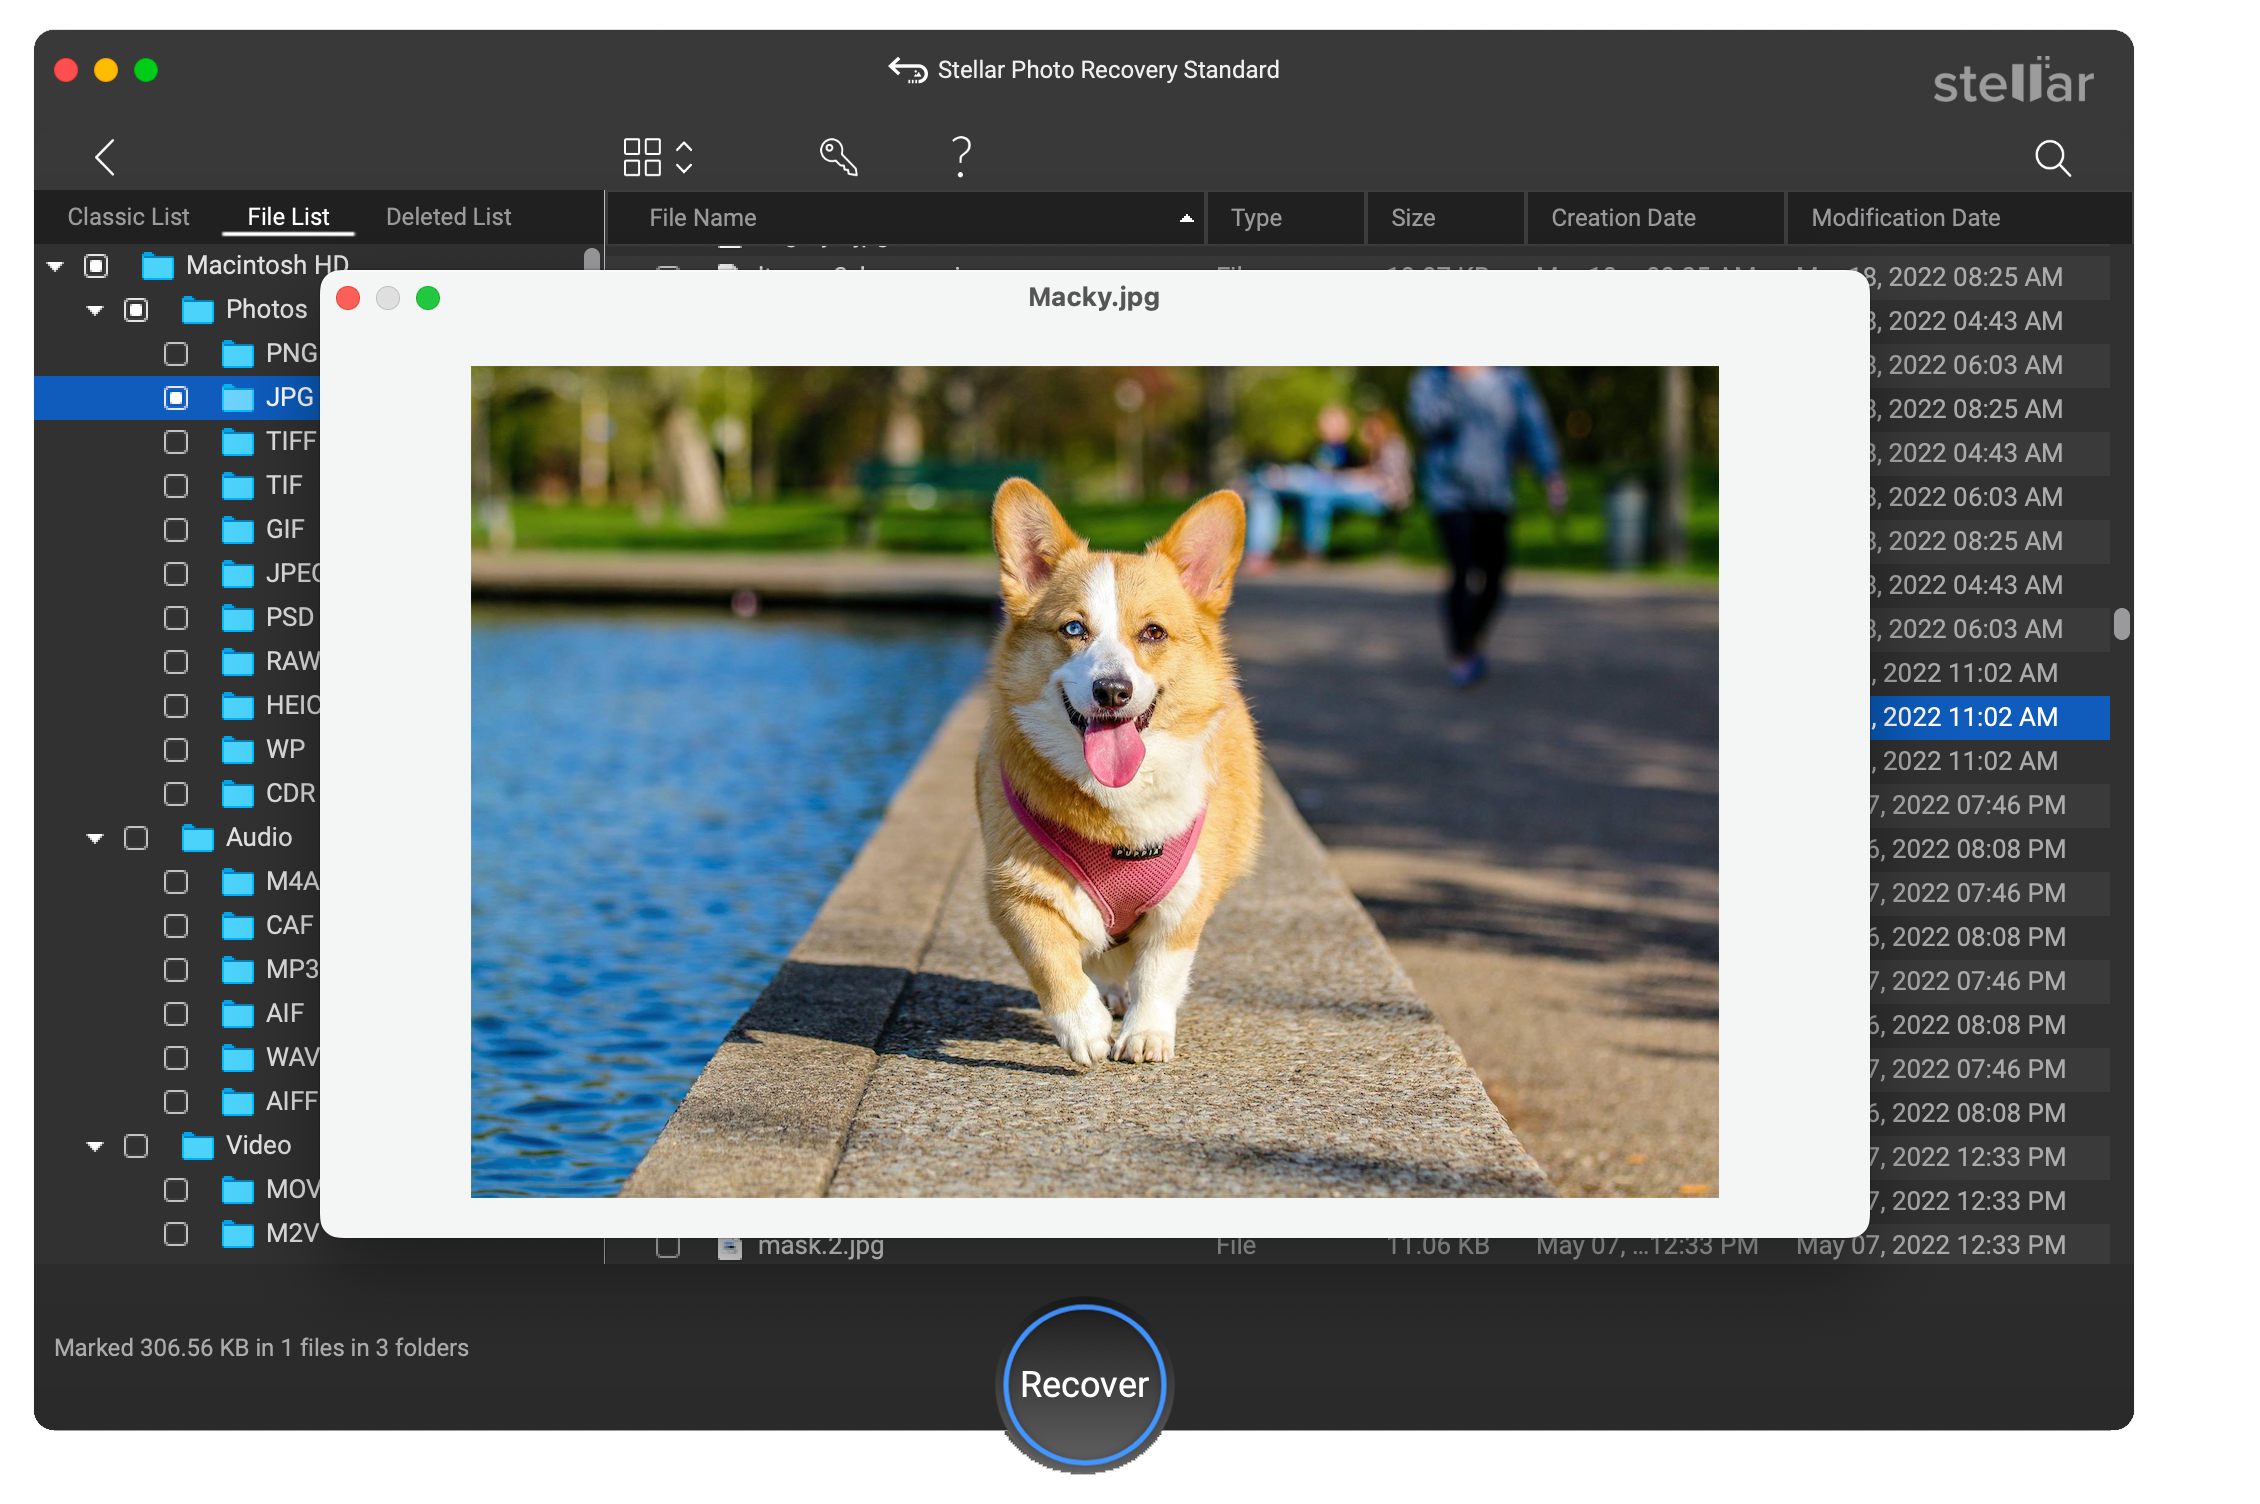Click the CAF folder icon
The width and height of the screenshot is (2260, 1504).
coord(238,926)
